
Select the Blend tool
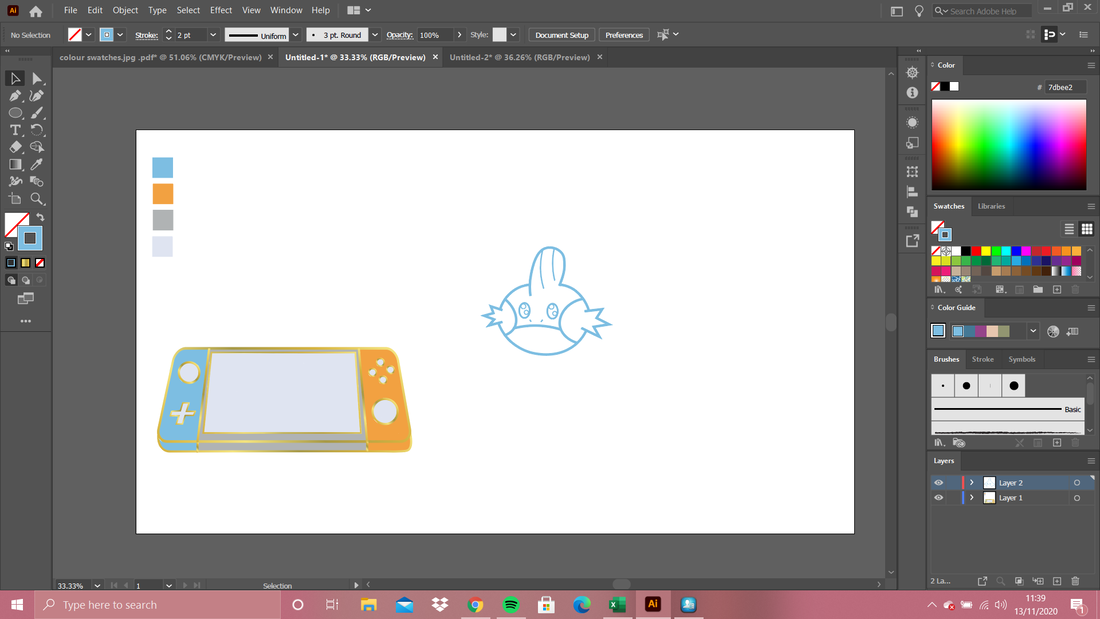(36, 182)
